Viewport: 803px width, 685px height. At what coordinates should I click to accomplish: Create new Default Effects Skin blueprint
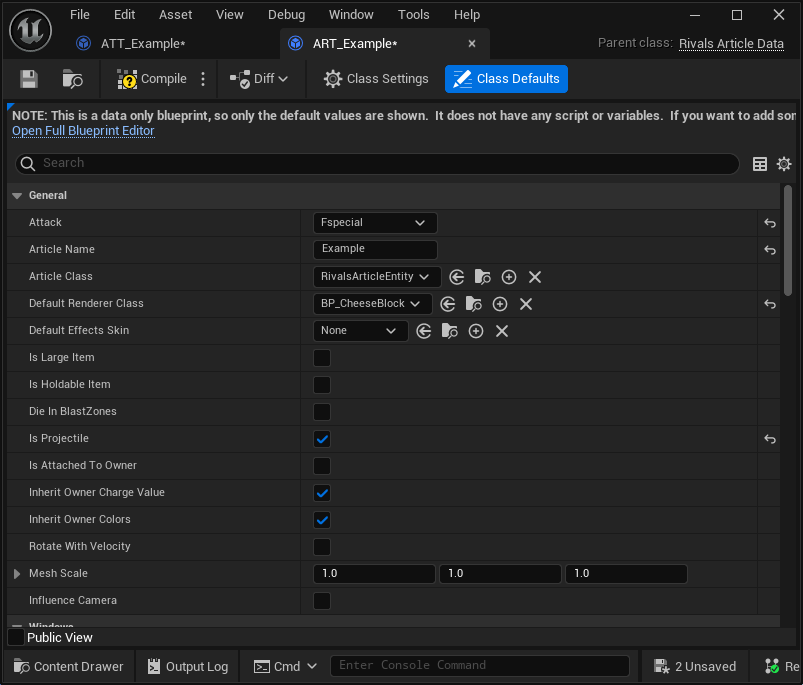pyautogui.click(x=476, y=331)
